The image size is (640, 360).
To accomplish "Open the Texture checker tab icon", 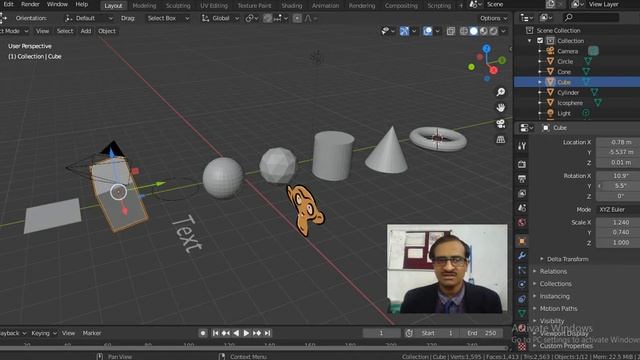I will click(522, 346).
